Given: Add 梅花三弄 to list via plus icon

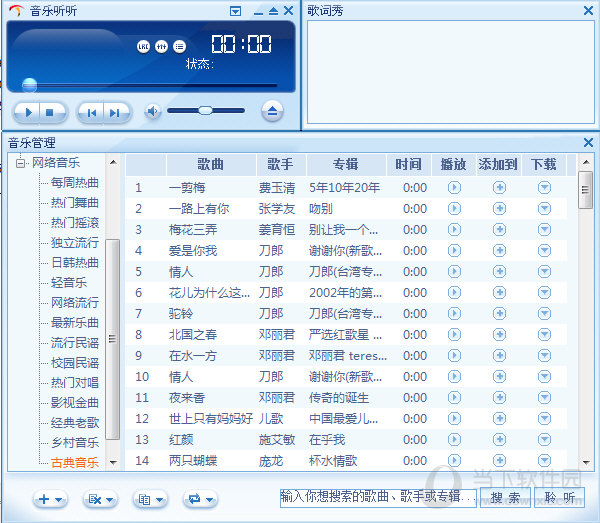Looking at the screenshot, I should tap(499, 230).
